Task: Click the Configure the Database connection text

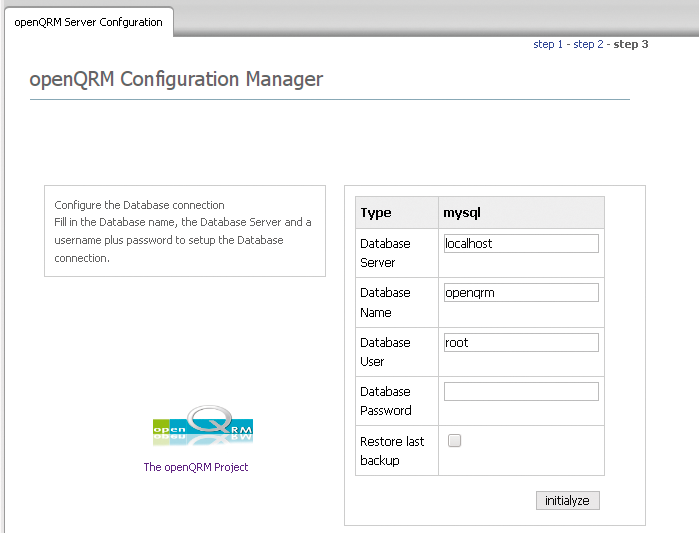Action: click(139, 205)
